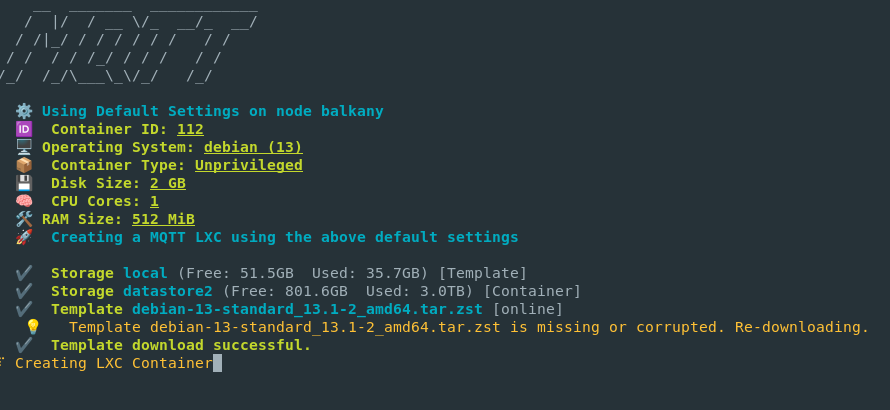Click the check mark next to Storage local
Image resolution: width=890 pixels, height=410 pixels.
click(x=24, y=273)
